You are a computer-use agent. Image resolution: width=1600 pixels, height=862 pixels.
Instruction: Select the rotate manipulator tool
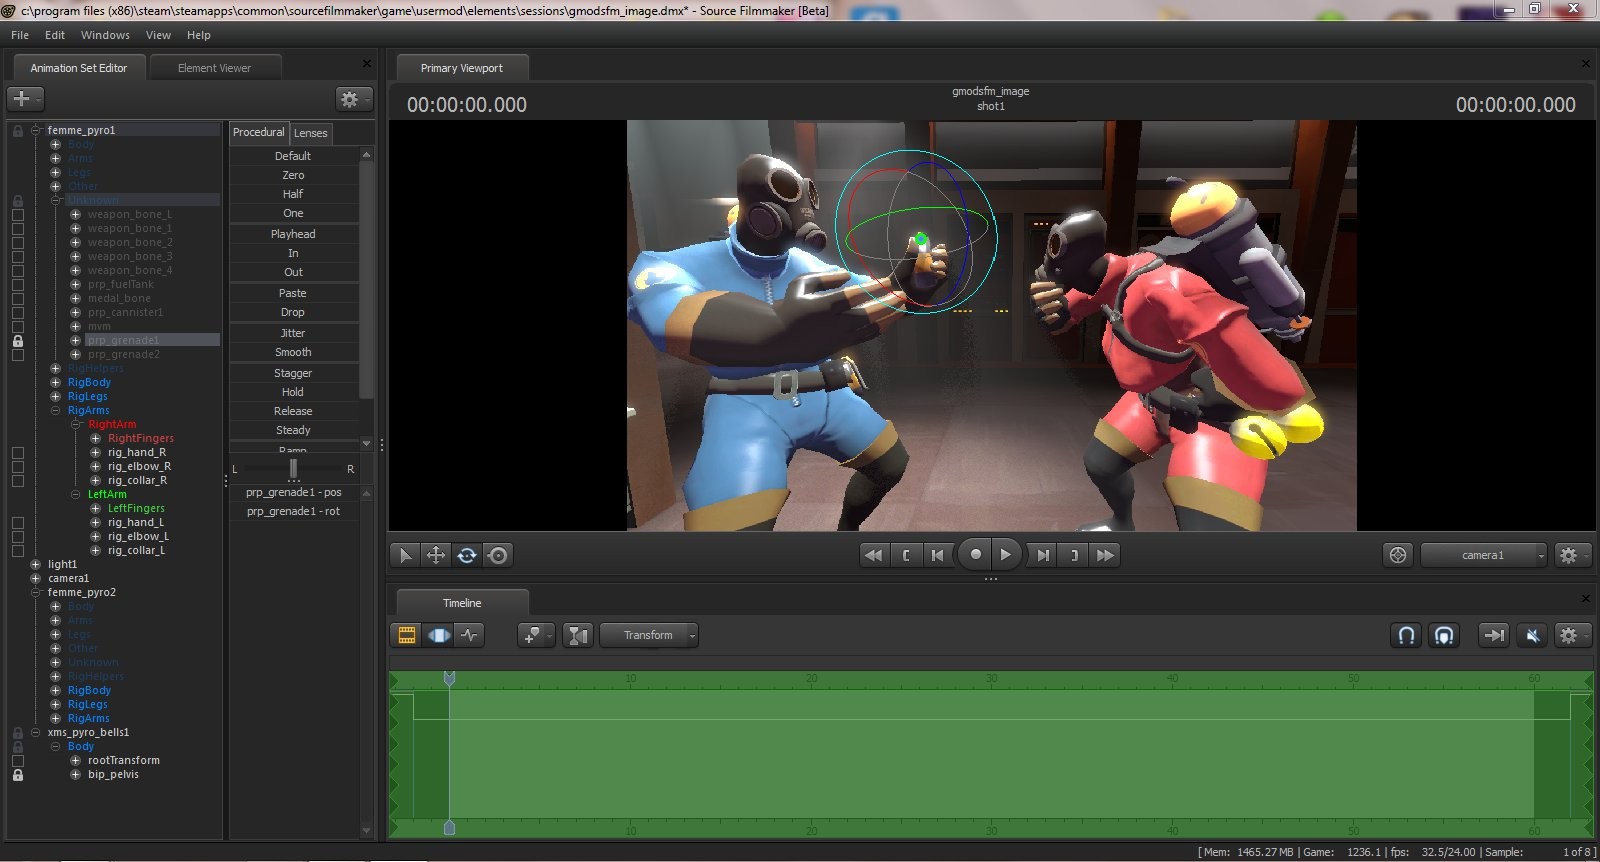(467, 555)
